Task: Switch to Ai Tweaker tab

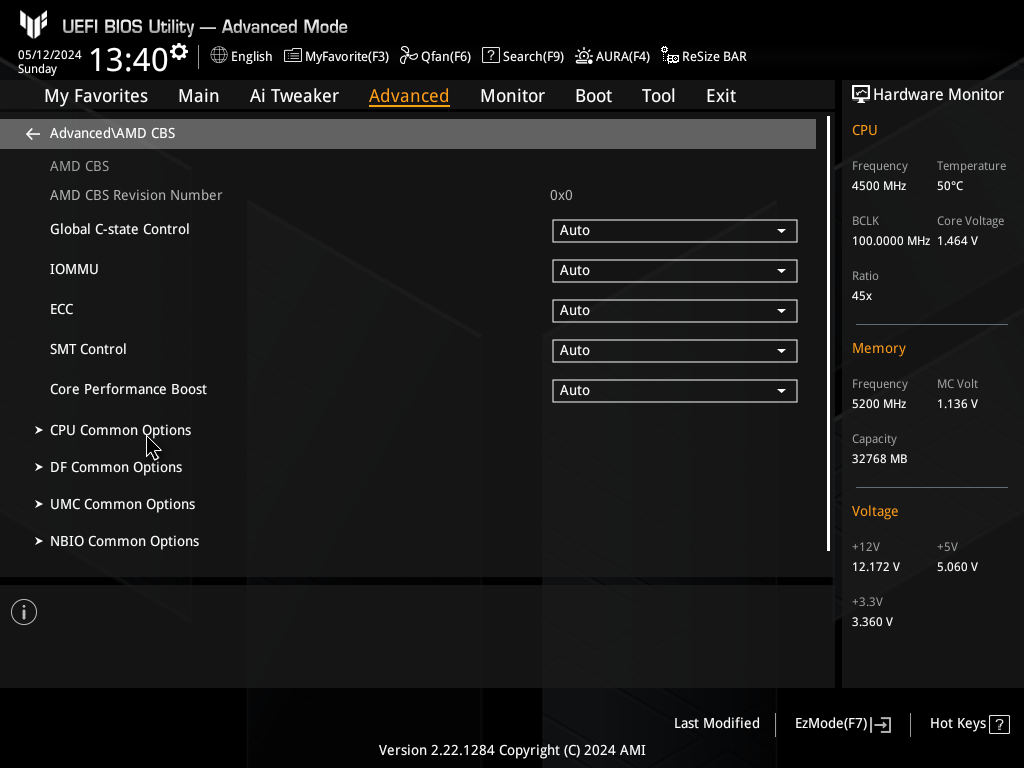Action: (294, 96)
